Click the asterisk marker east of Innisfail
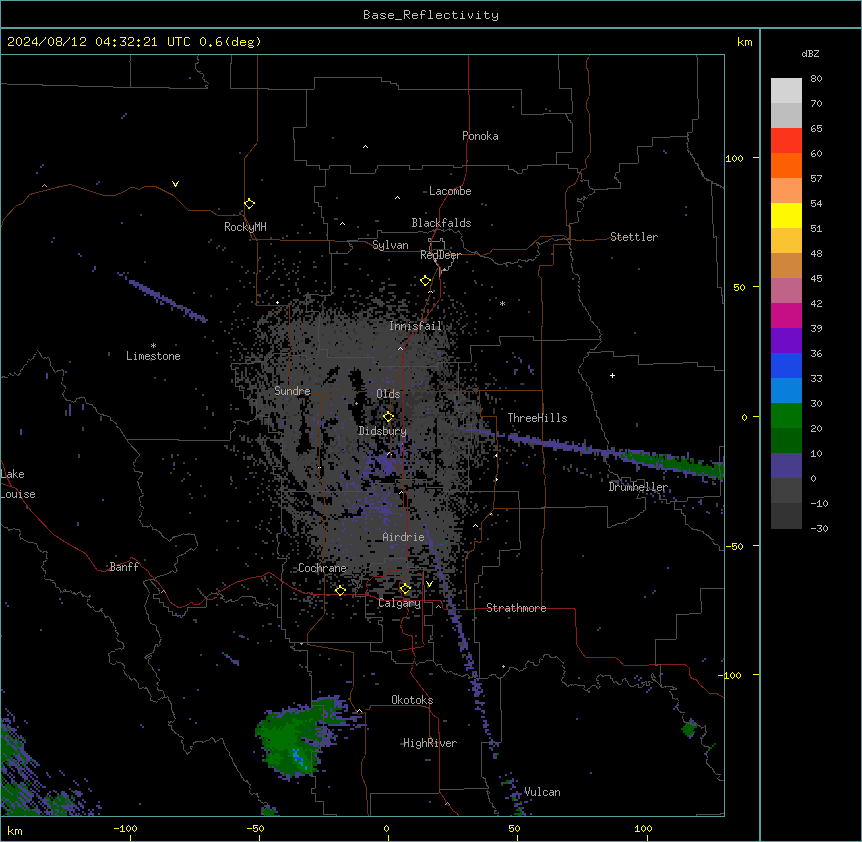The width and height of the screenshot is (862, 842). click(x=502, y=303)
